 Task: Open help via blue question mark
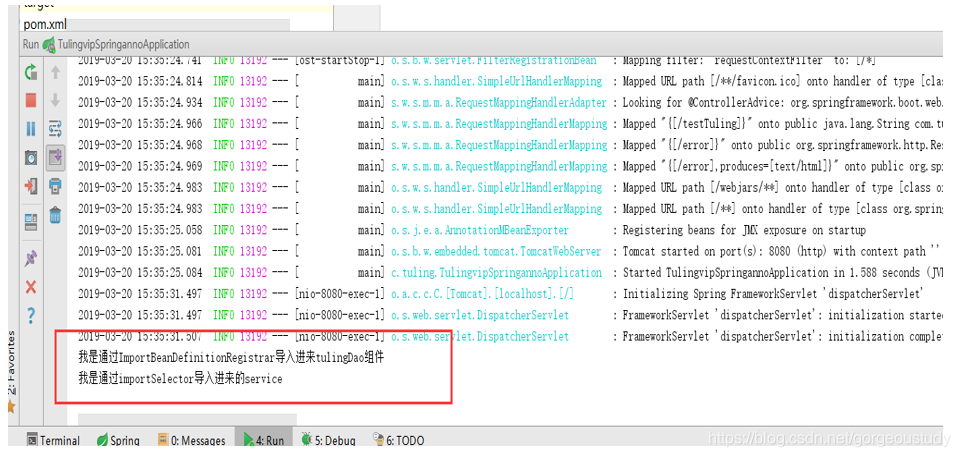31,315
